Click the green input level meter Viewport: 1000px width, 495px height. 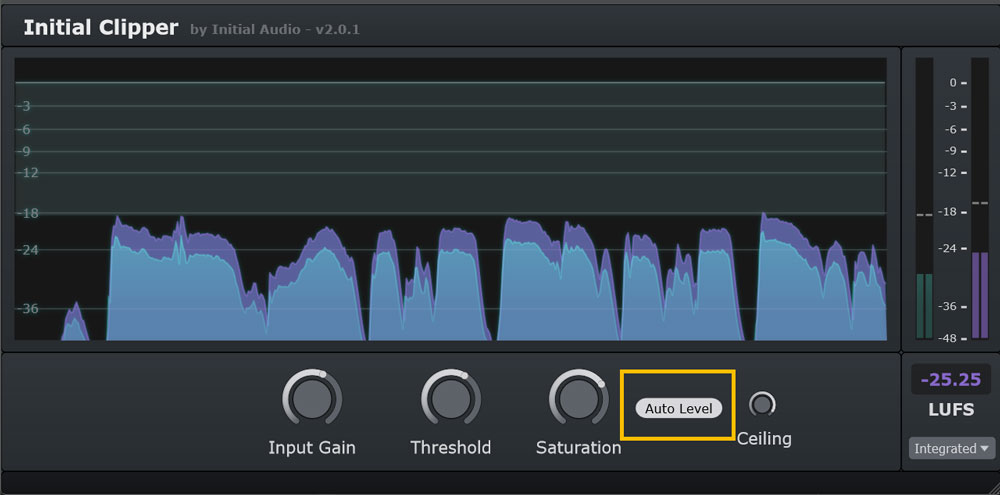tap(924, 306)
